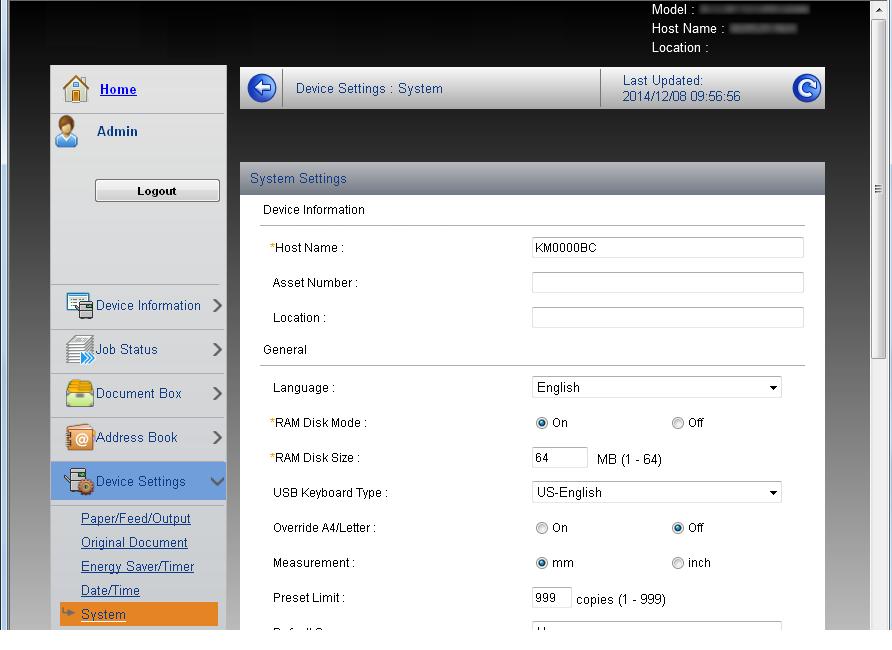Click the Device Settings gear icon

click(79, 481)
